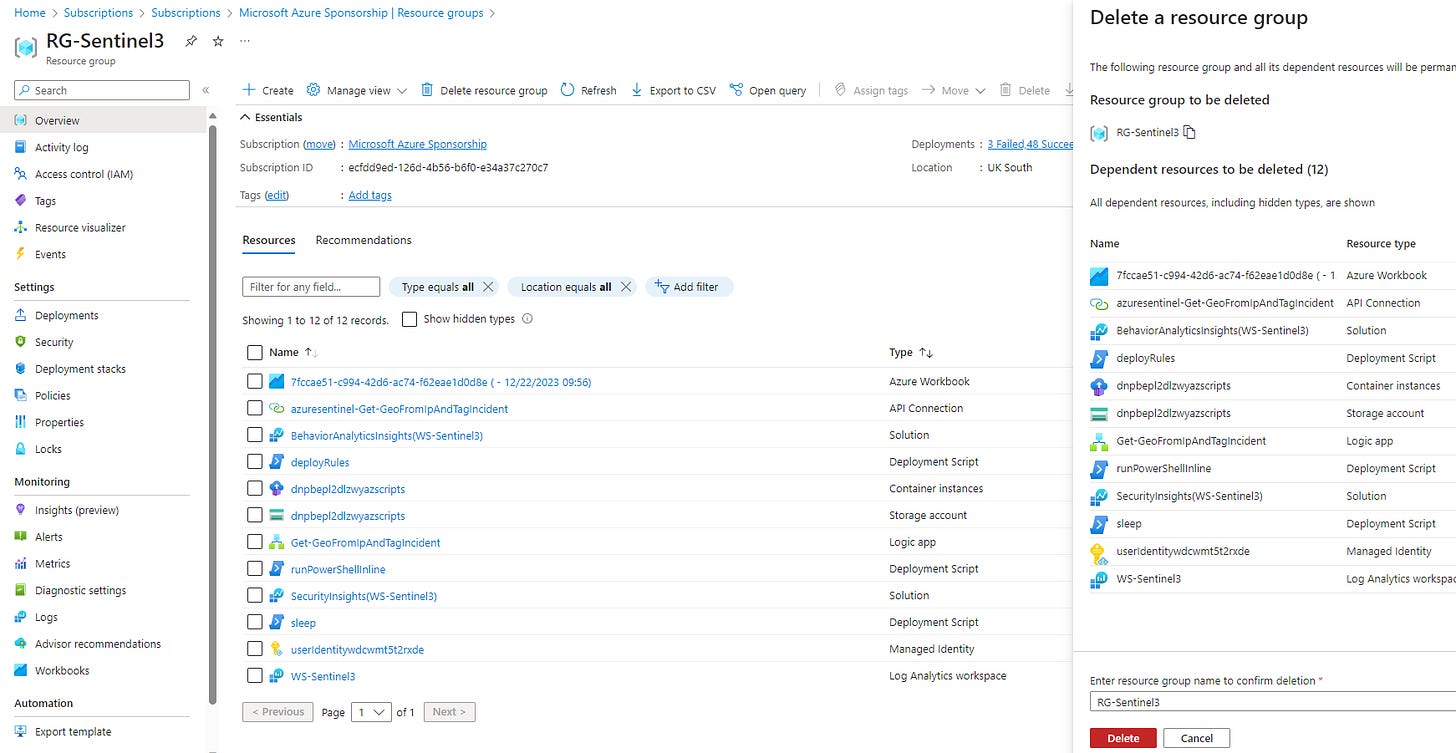The image size is (1456, 753).
Task: Open the Manage view dropdown
Action: tap(357, 90)
